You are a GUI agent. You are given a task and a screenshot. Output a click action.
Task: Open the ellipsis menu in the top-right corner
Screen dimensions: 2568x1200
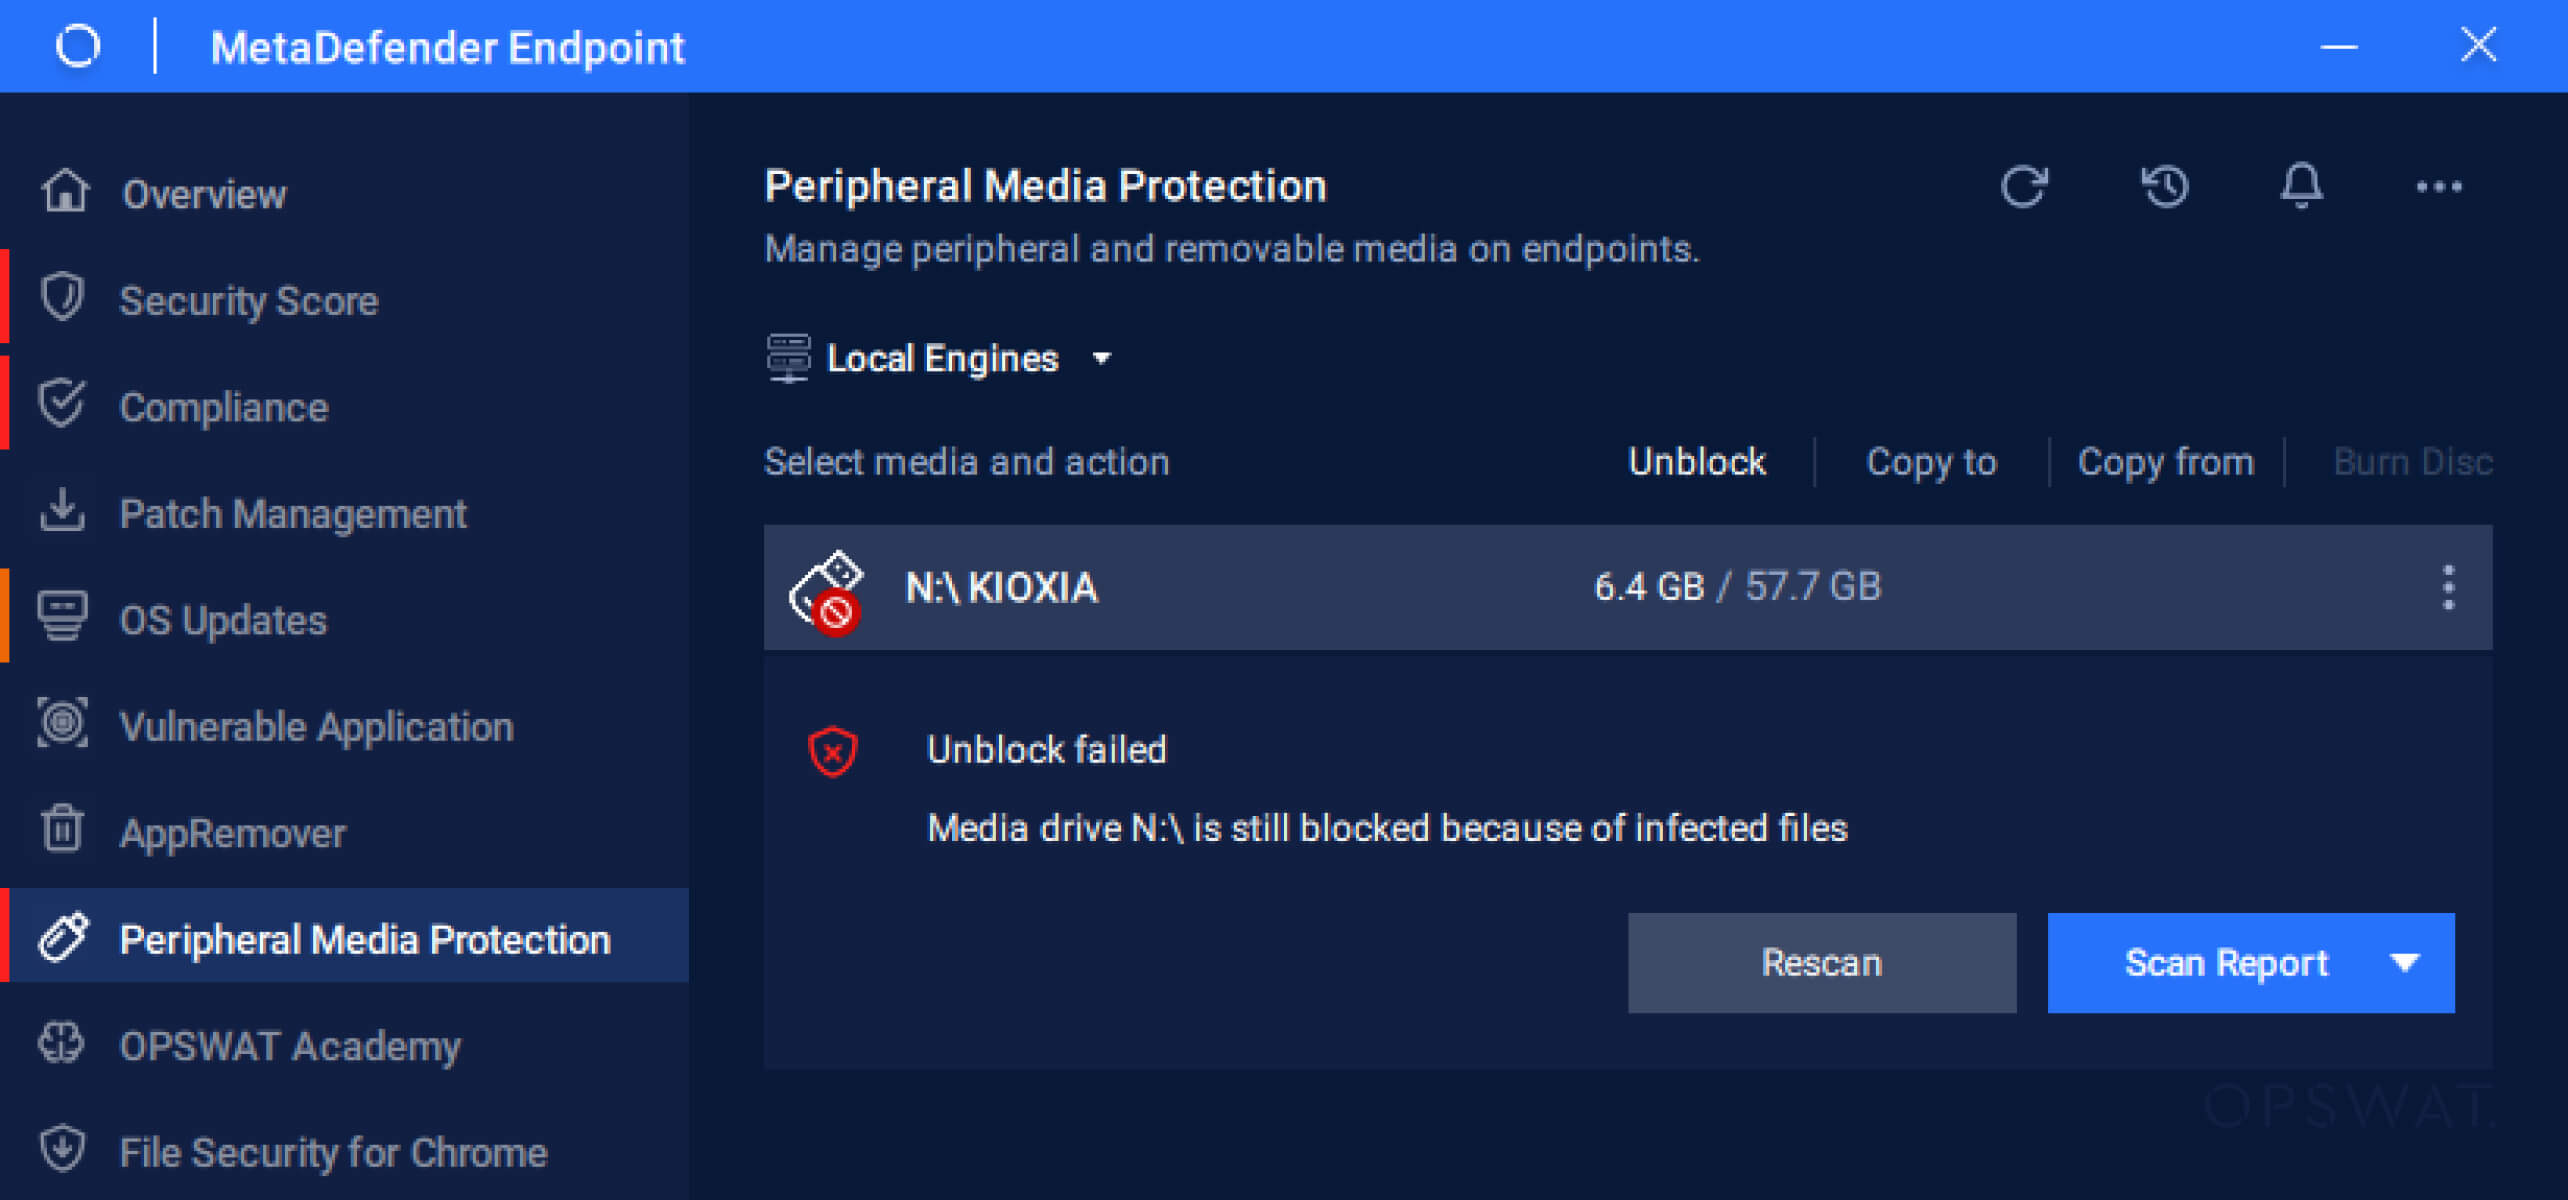pyautogui.click(x=2440, y=186)
